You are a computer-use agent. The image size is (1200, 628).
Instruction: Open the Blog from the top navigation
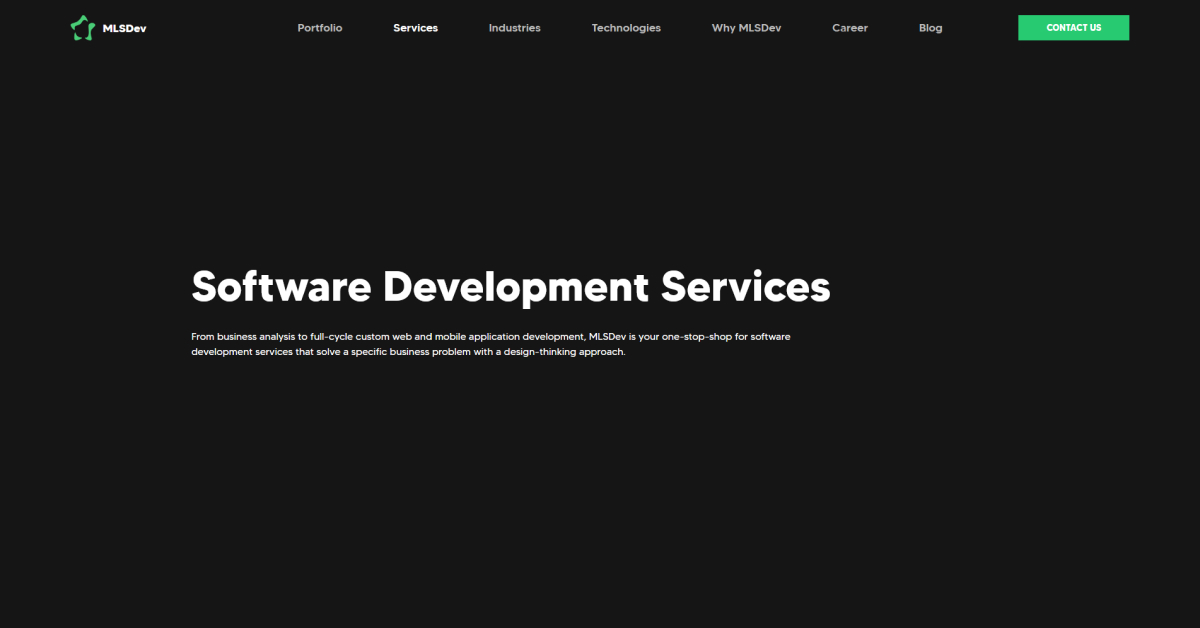[930, 28]
